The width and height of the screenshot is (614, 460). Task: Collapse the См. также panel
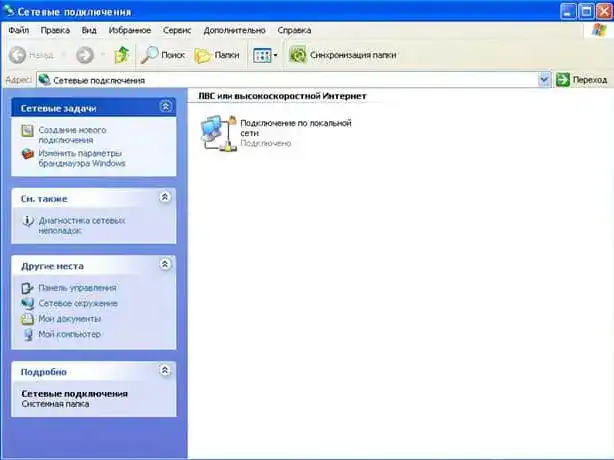(165, 197)
